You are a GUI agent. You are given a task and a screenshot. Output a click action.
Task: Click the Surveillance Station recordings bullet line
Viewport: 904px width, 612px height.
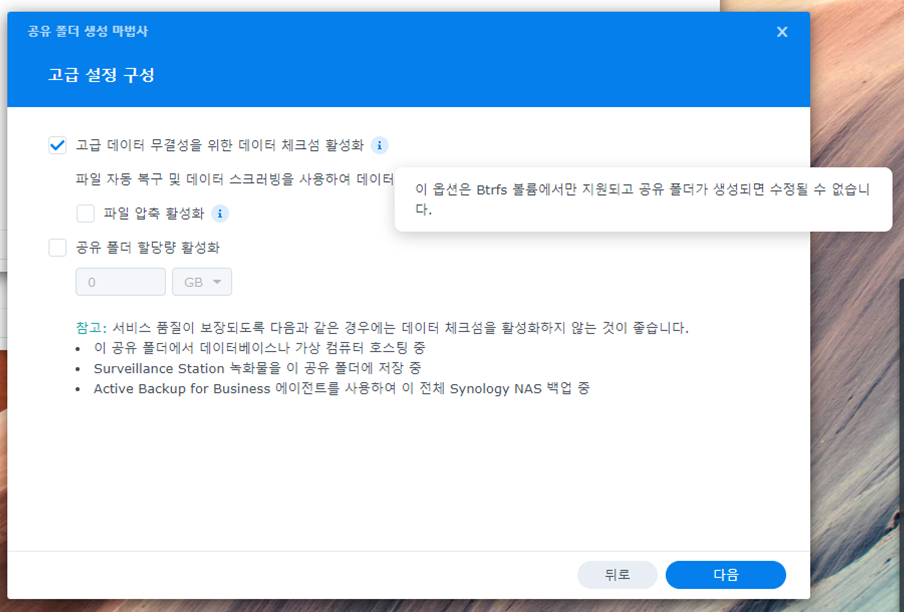(x=257, y=368)
